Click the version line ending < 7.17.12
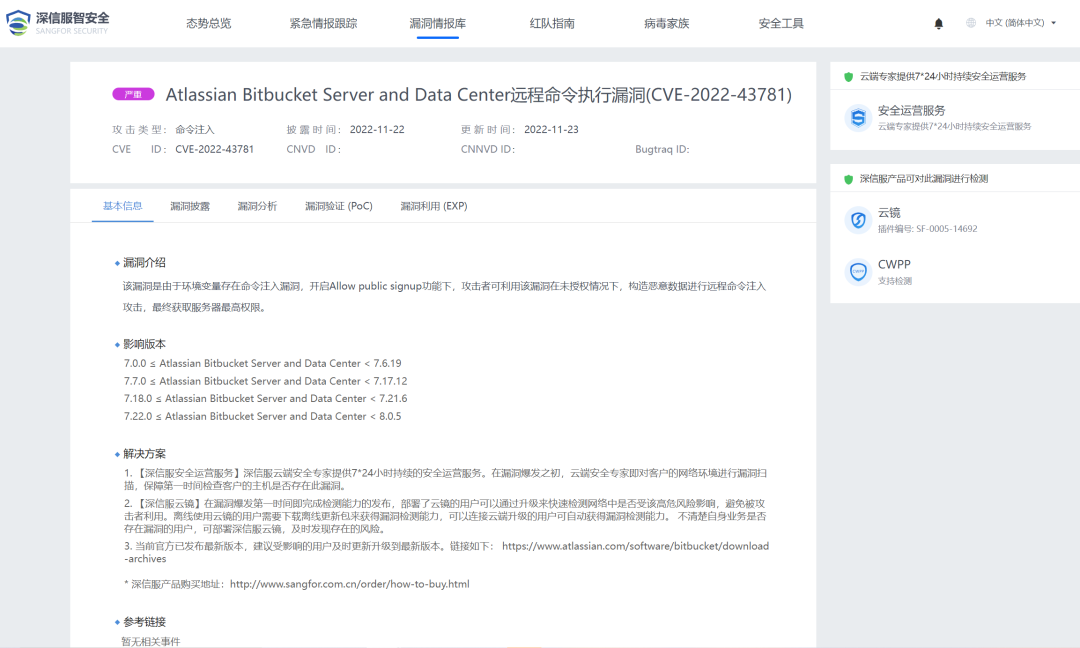Viewport: 1080px width, 648px height. tap(265, 381)
